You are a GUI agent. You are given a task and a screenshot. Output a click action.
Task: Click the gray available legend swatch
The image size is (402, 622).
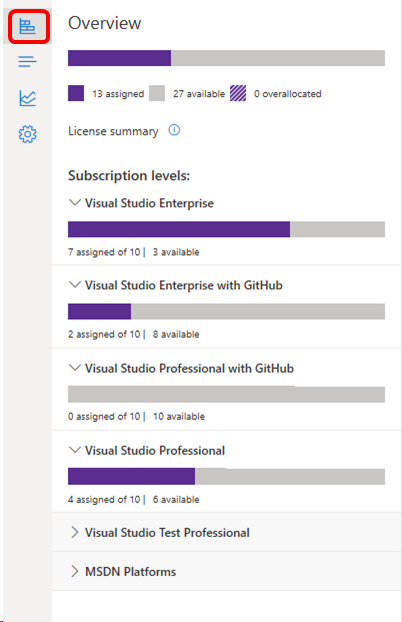pyautogui.click(x=157, y=93)
